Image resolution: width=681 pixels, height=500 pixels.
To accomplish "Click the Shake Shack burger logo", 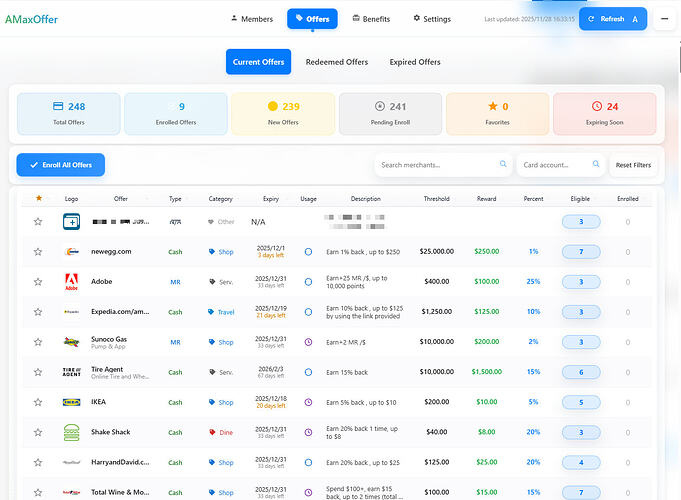I will 72,432.
